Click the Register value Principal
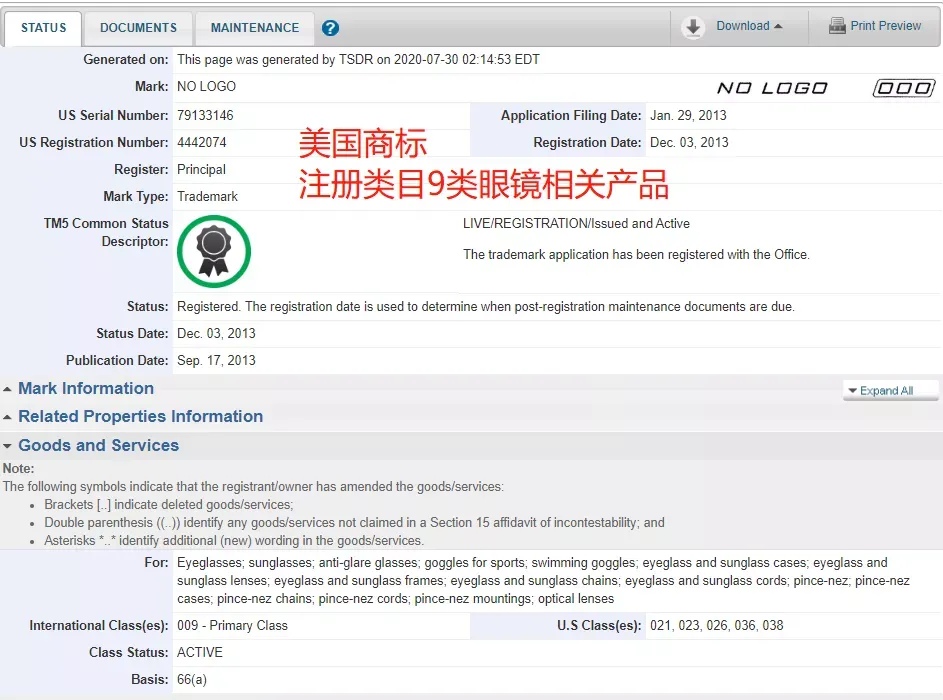 tap(201, 170)
